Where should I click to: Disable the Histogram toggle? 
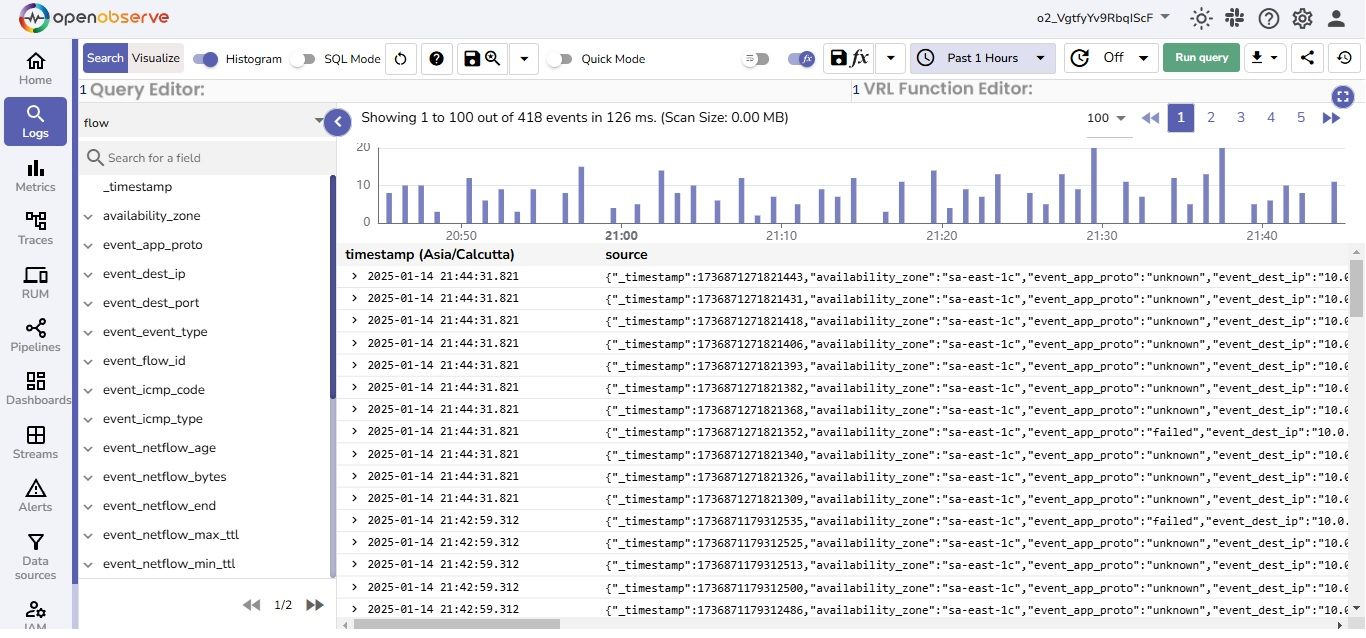[205, 59]
